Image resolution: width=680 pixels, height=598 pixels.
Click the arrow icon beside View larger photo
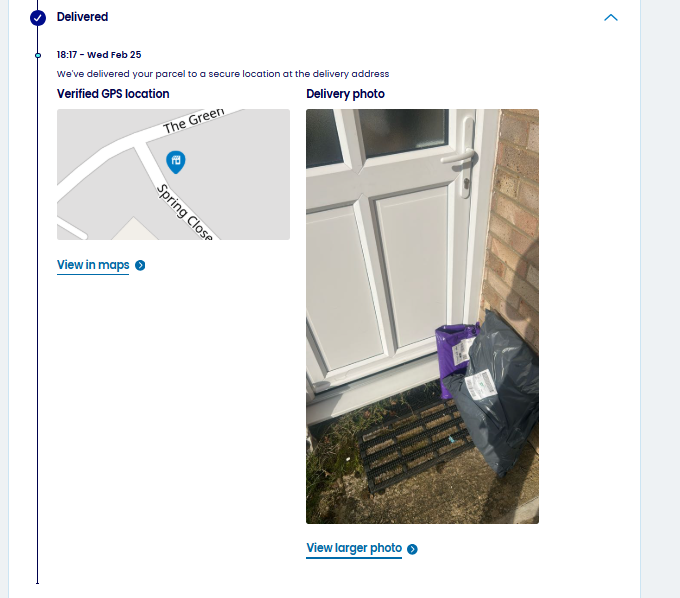(412, 549)
